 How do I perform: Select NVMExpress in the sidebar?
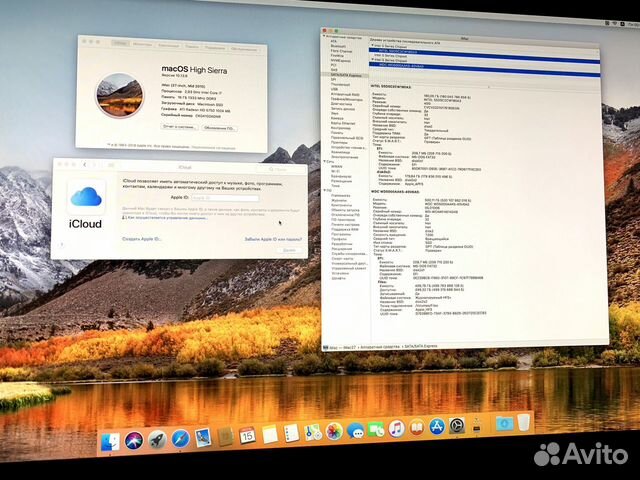click(340, 60)
